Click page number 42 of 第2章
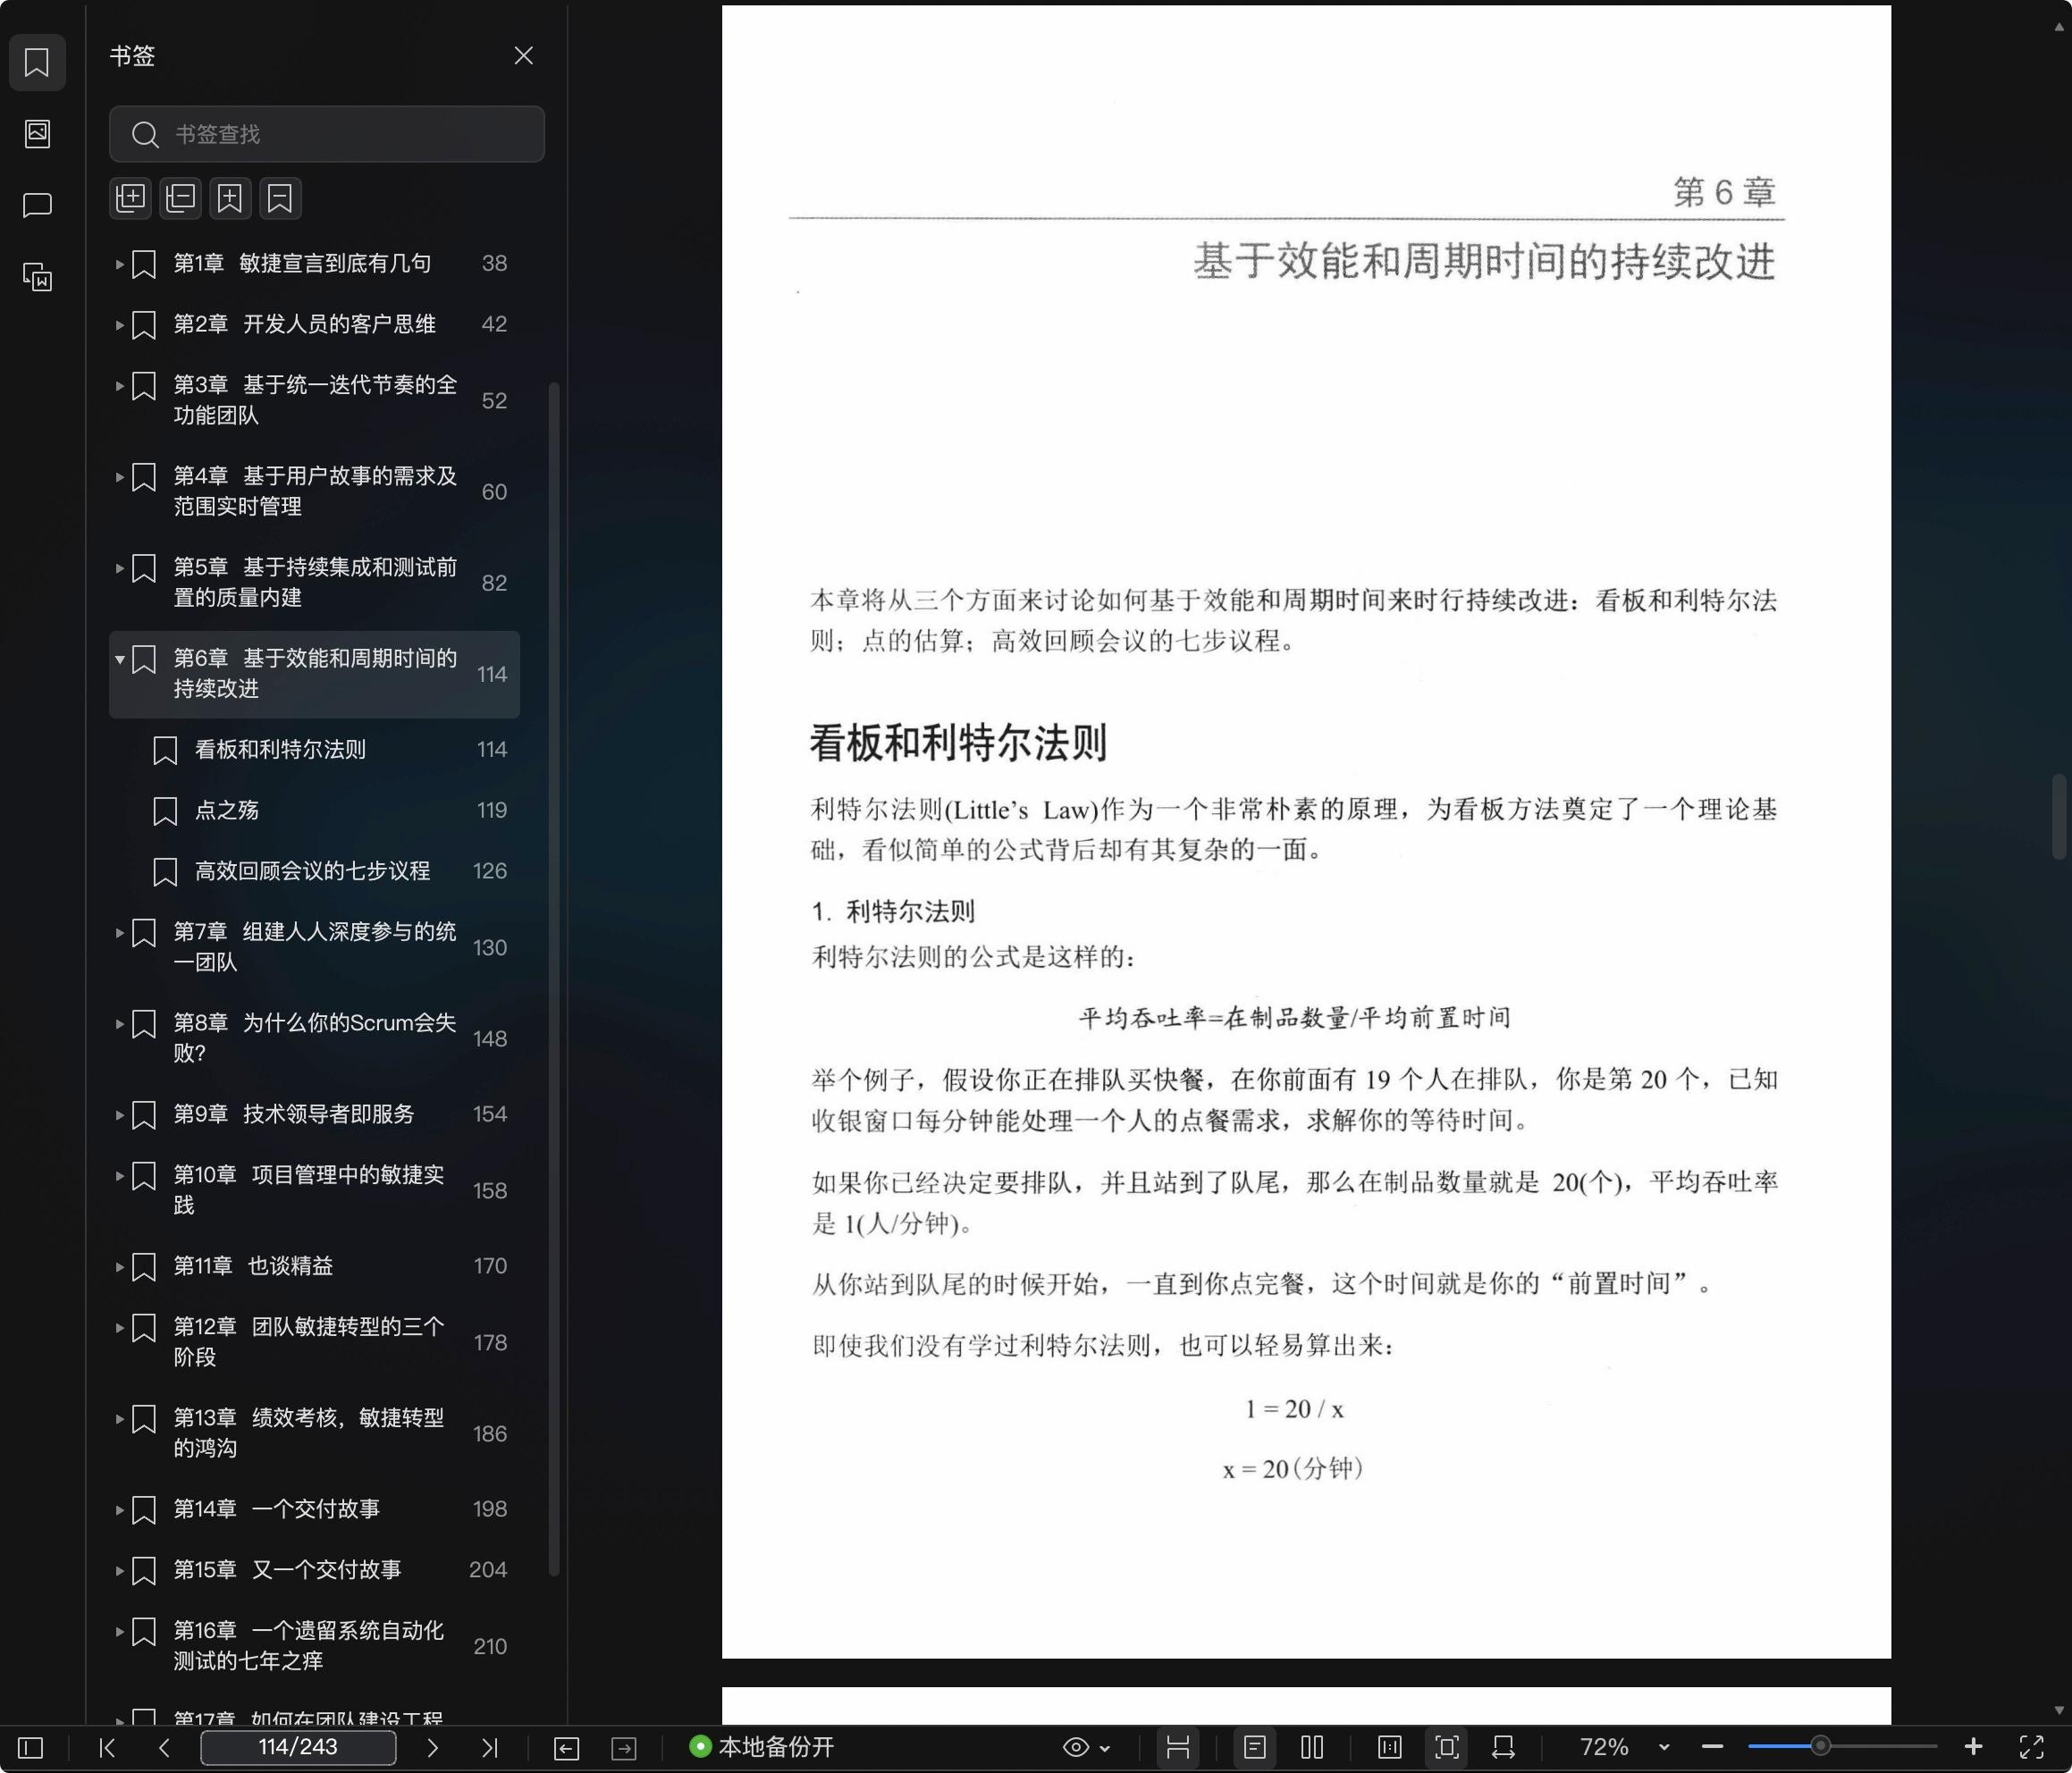 click(494, 324)
